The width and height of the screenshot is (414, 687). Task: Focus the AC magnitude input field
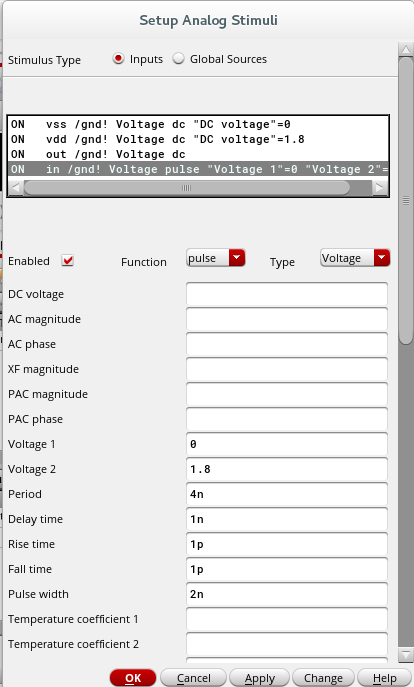(x=287, y=319)
